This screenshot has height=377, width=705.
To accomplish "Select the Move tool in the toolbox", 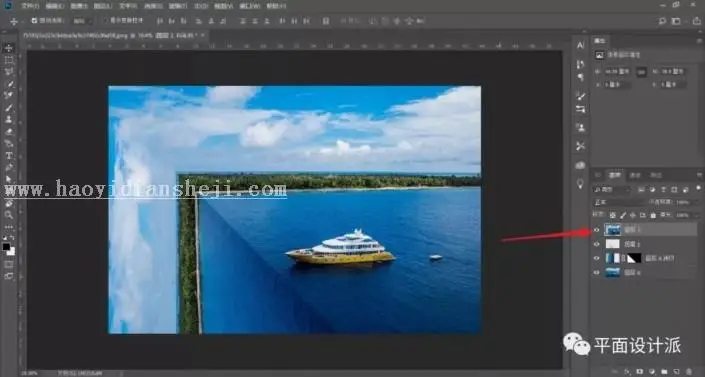I will pyautogui.click(x=9, y=48).
